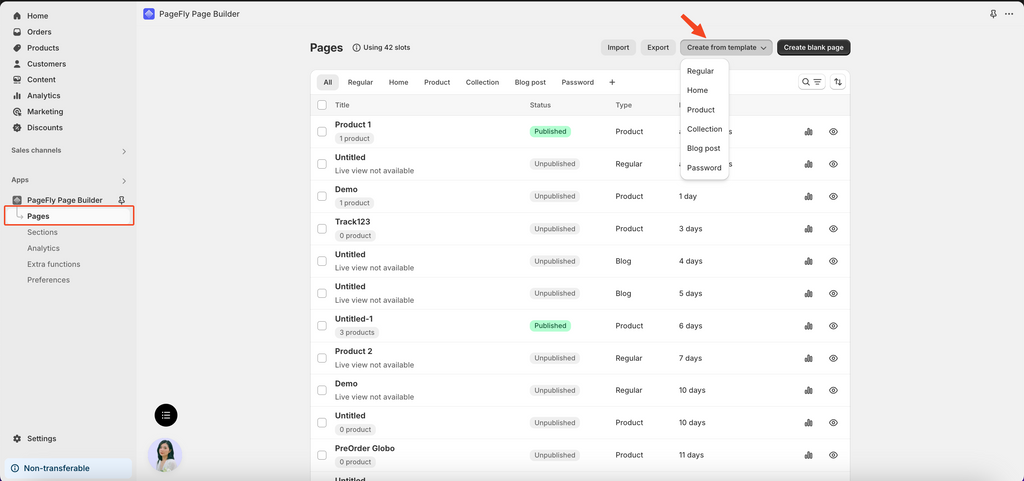Screen dimensions: 1024x481
Task: Click the support agent avatar
Action: 165,455
